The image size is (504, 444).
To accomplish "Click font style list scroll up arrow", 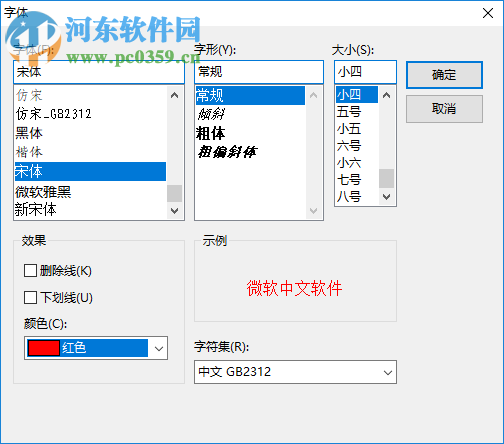I will (x=313, y=96).
